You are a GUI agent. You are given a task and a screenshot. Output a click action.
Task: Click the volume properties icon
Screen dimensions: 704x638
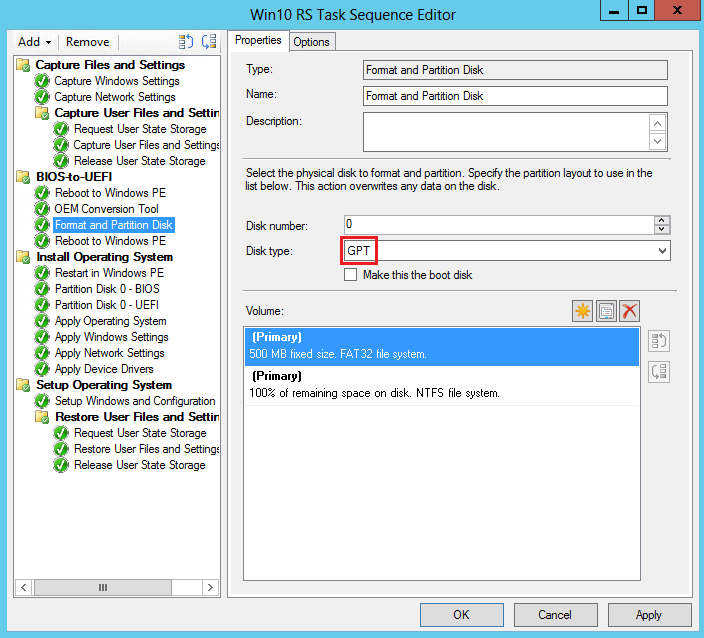[x=606, y=311]
